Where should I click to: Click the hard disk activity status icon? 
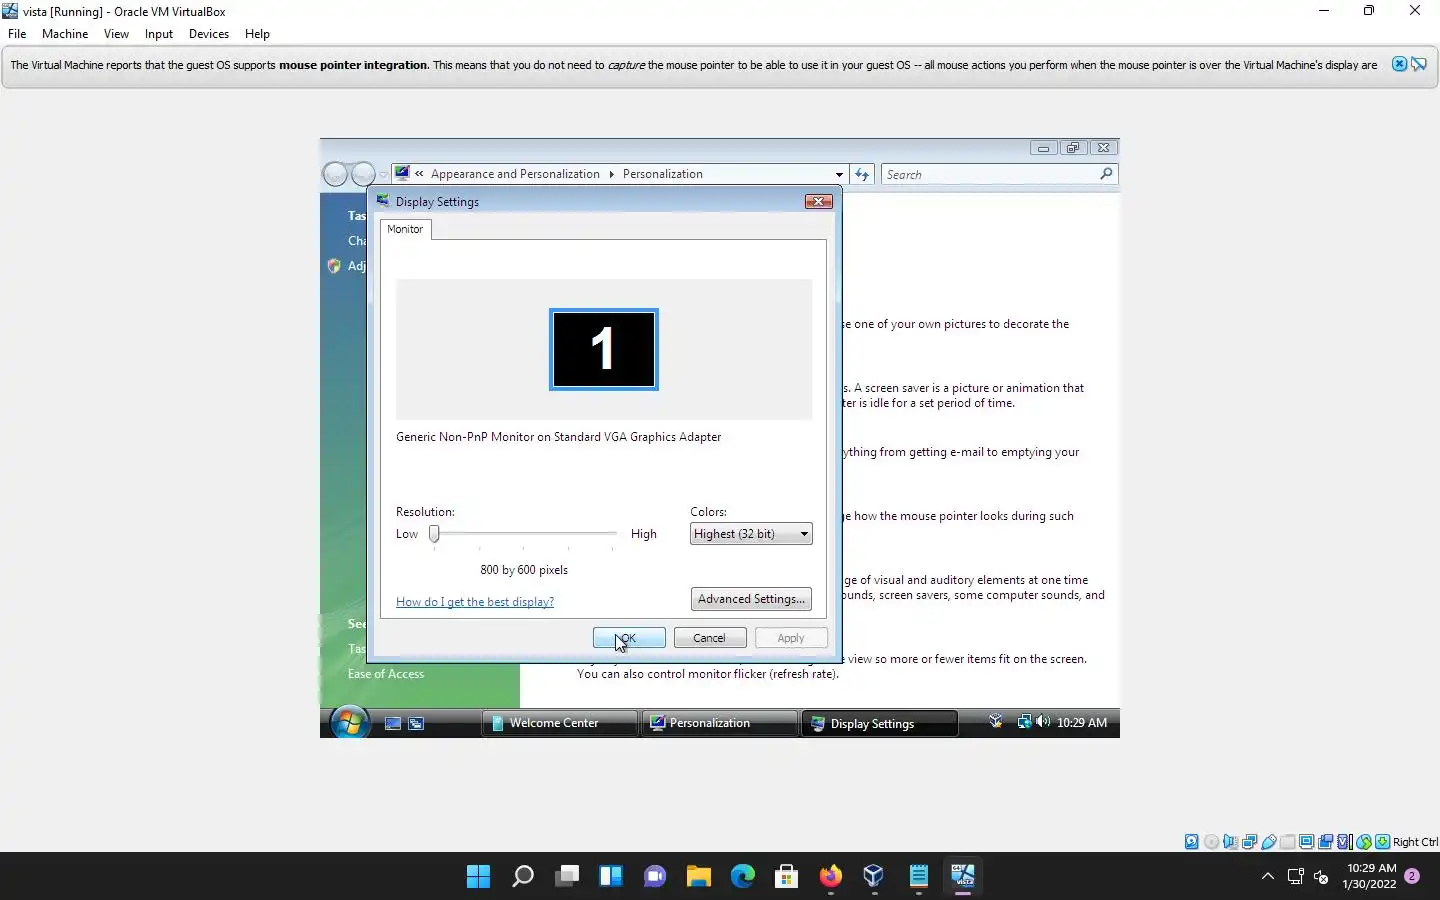pos(1192,842)
